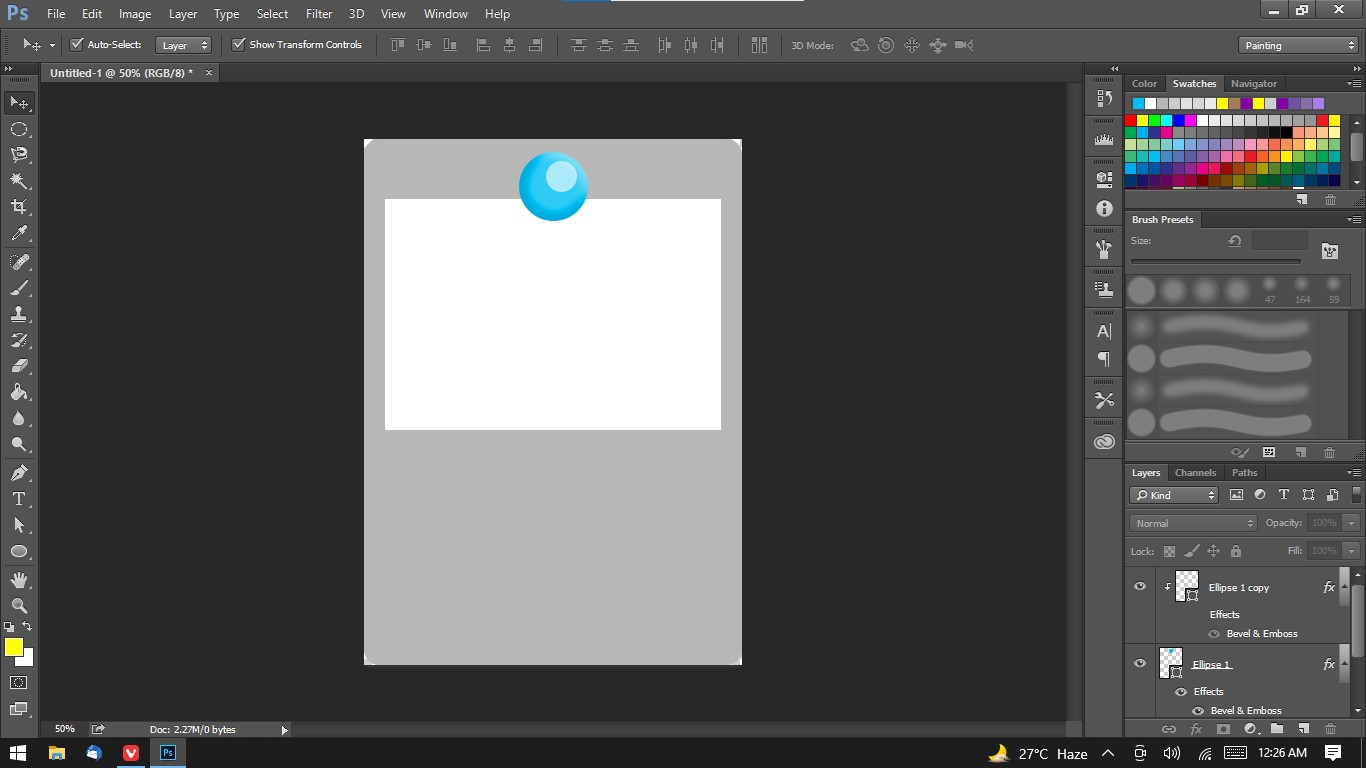Open the Creative Cloud Libraries panel icon

click(1104, 442)
